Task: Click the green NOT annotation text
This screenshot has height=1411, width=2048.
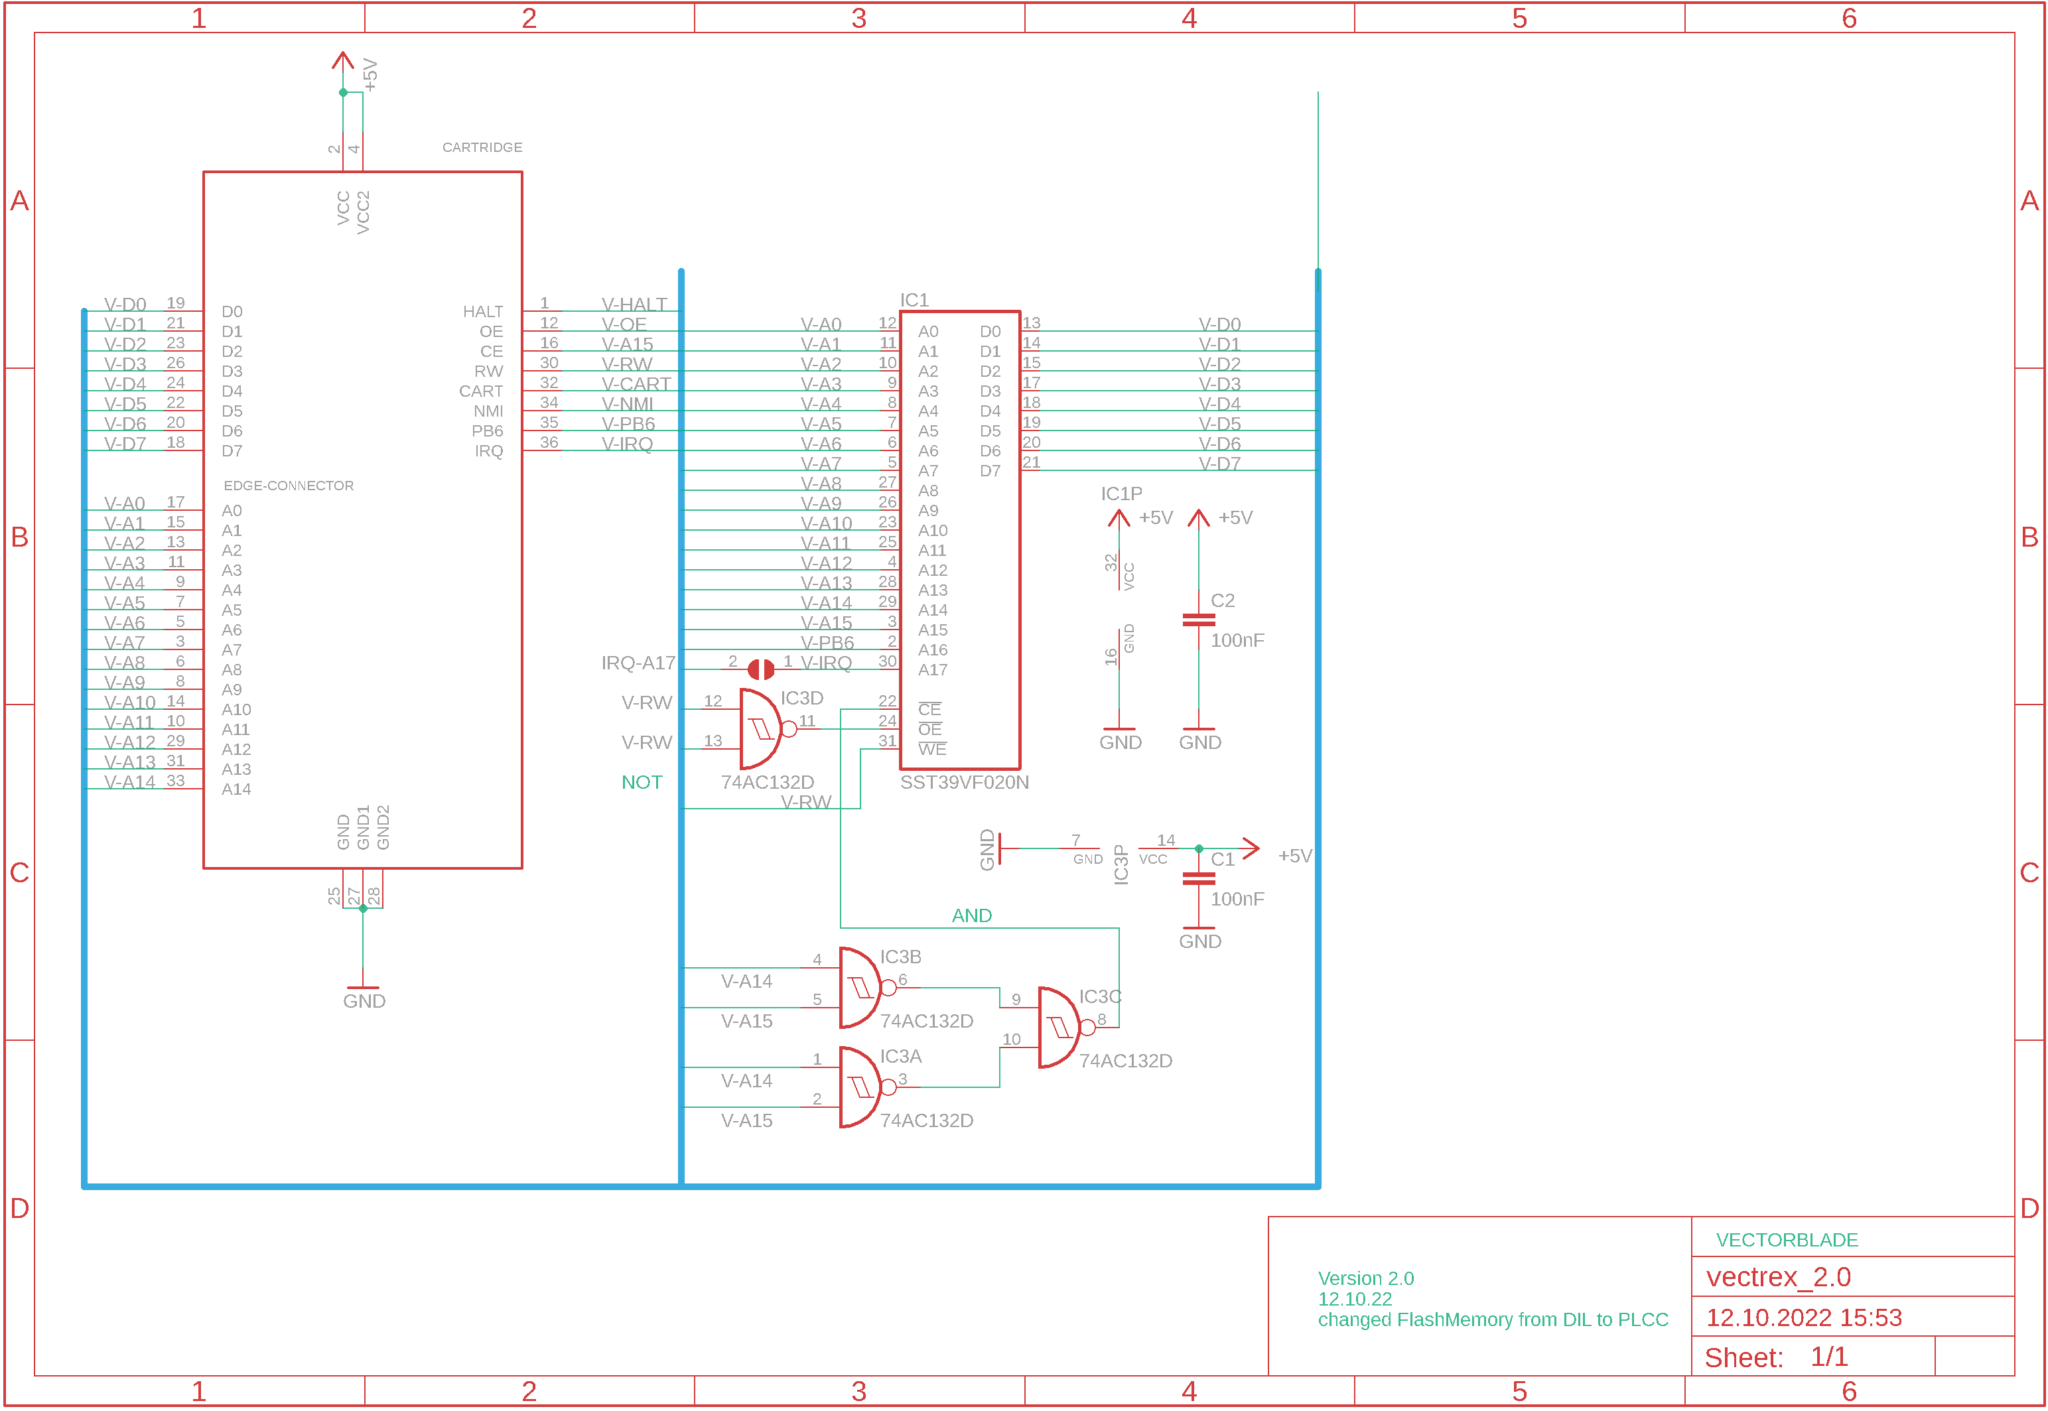Action: tap(641, 783)
